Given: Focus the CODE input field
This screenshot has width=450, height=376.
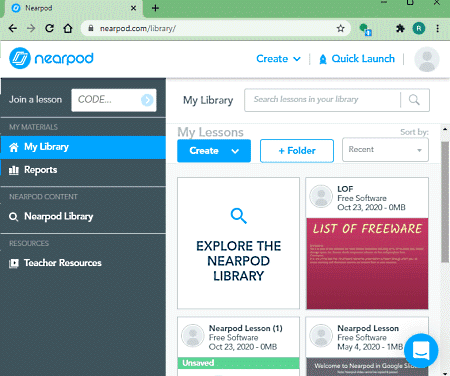Looking at the screenshot, I should tap(114, 100).
